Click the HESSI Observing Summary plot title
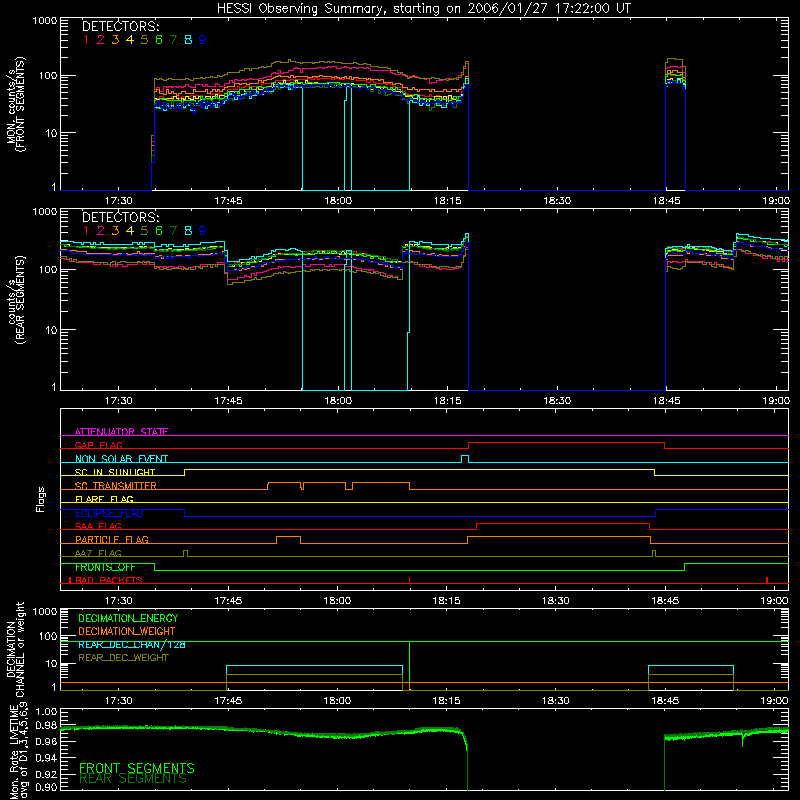The width and height of the screenshot is (800, 800). 423,9
